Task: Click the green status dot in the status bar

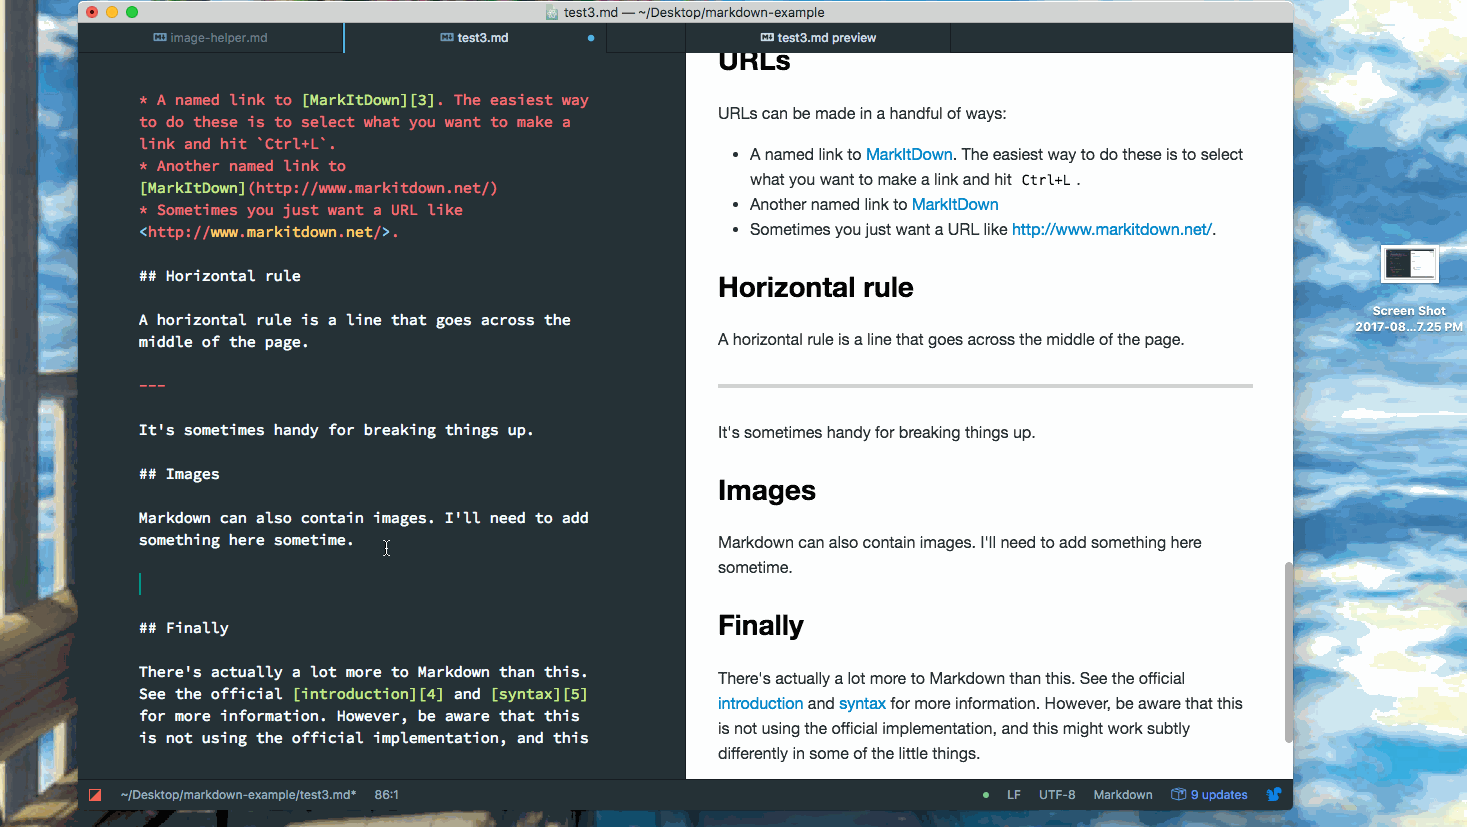Action: click(x=986, y=794)
